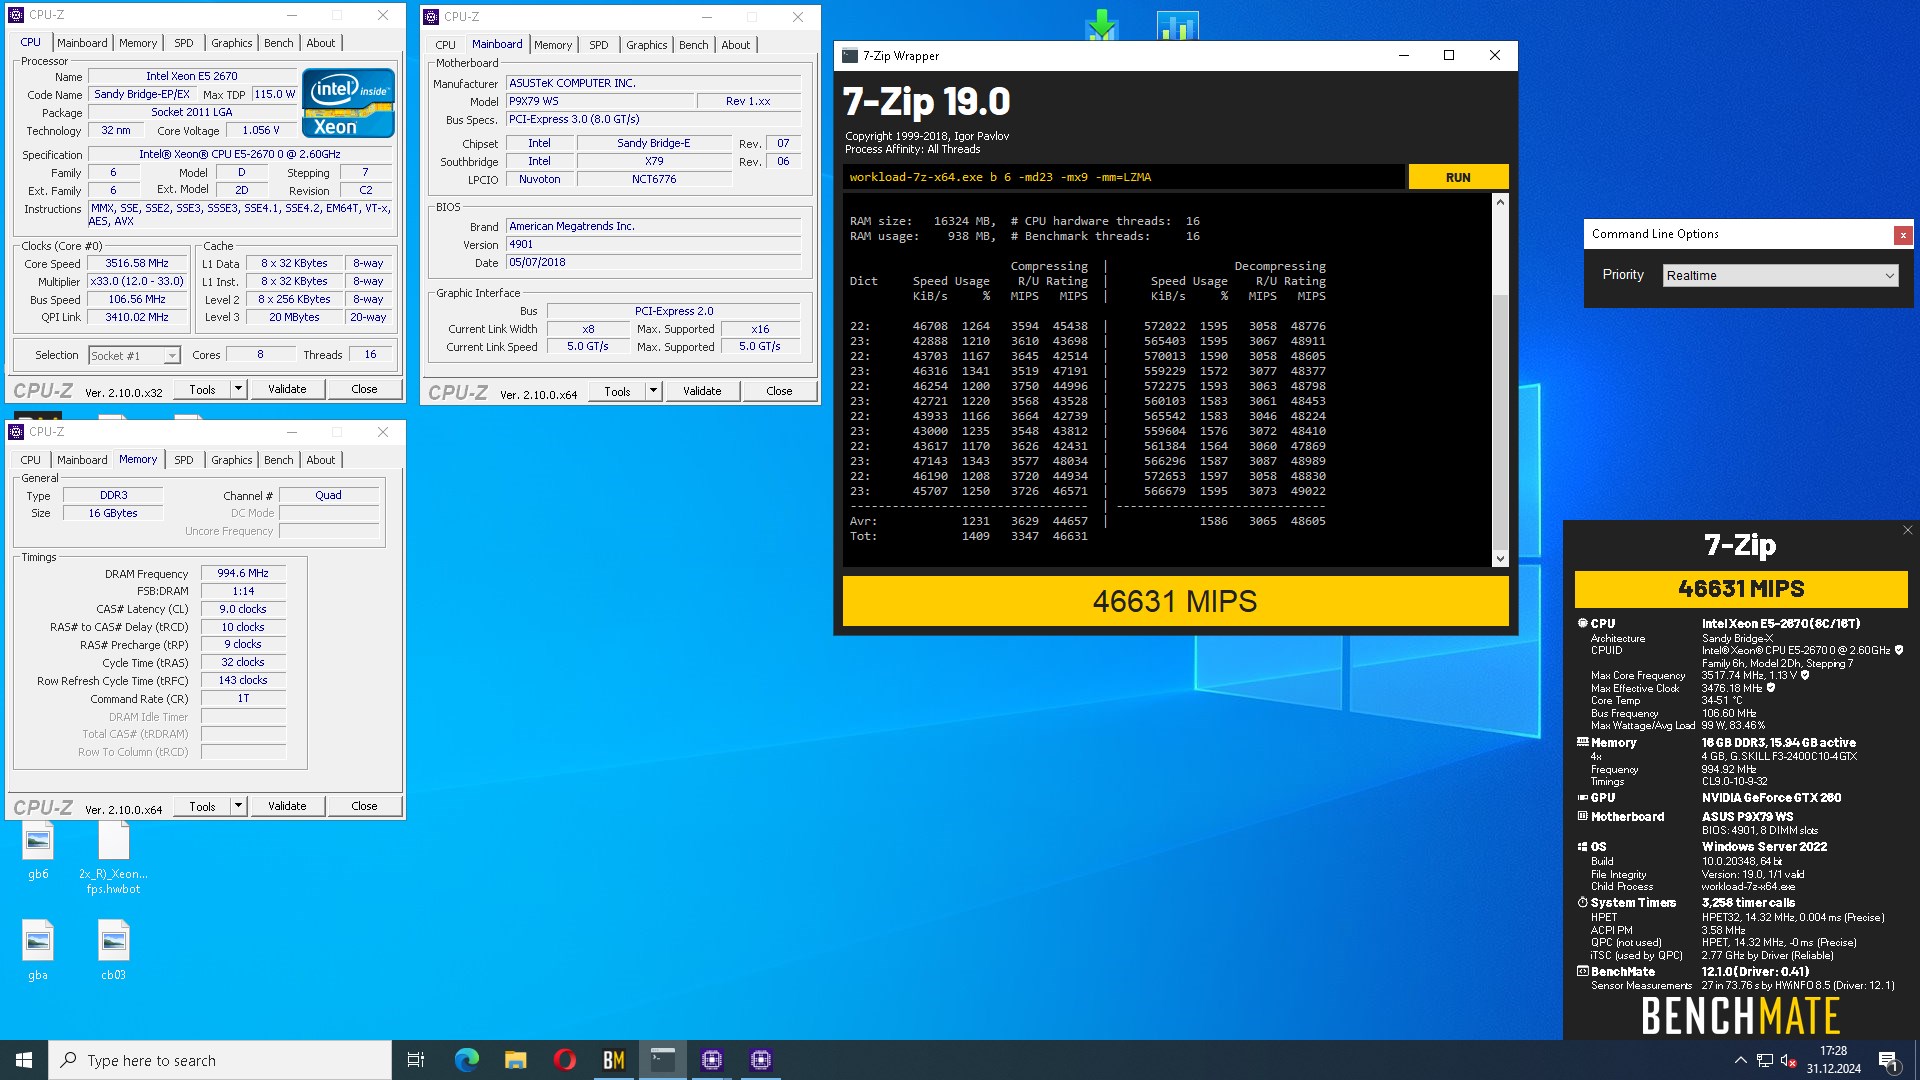Click taskbar search box

(x=220, y=1060)
